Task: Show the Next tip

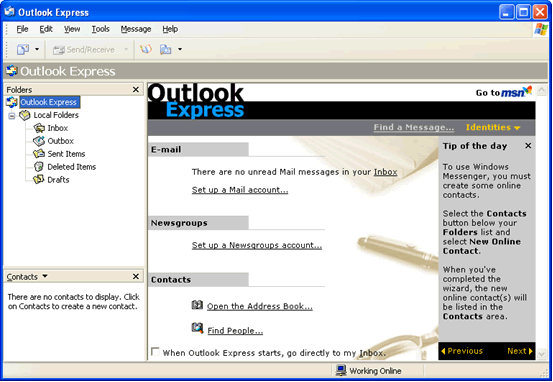Action: point(520,351)
